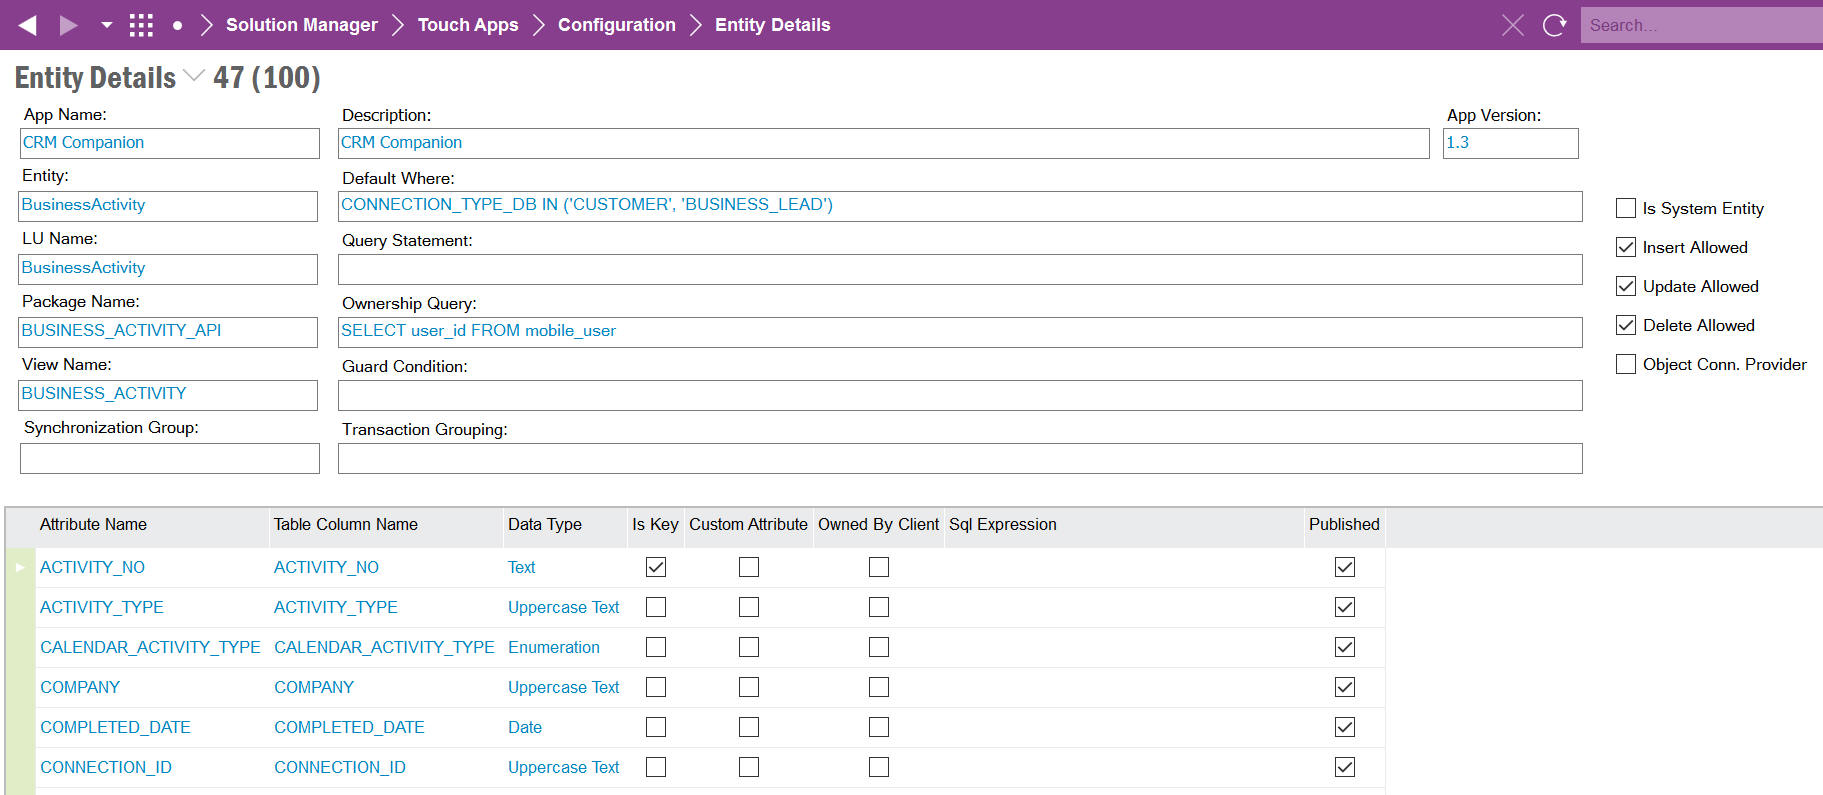
Task: Navigate to Configuration breadcrumb
Action: [616, 25]
